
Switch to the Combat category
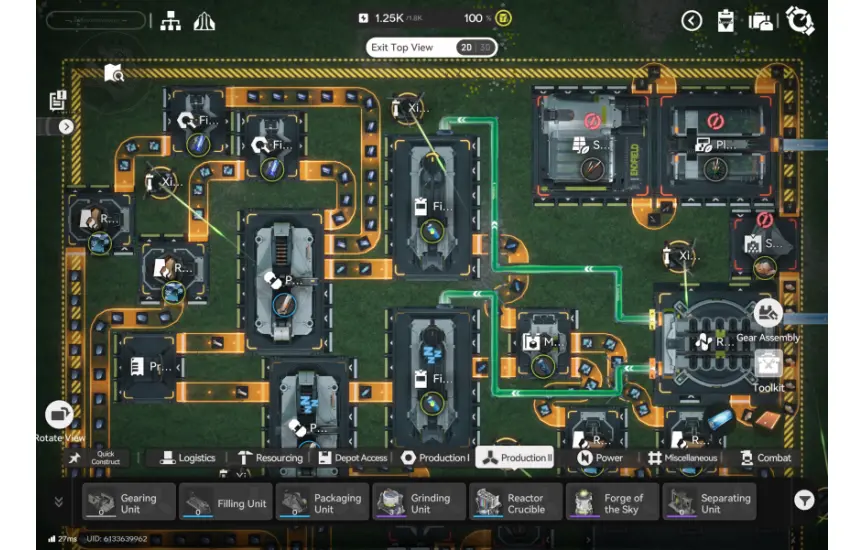[766, 458]
